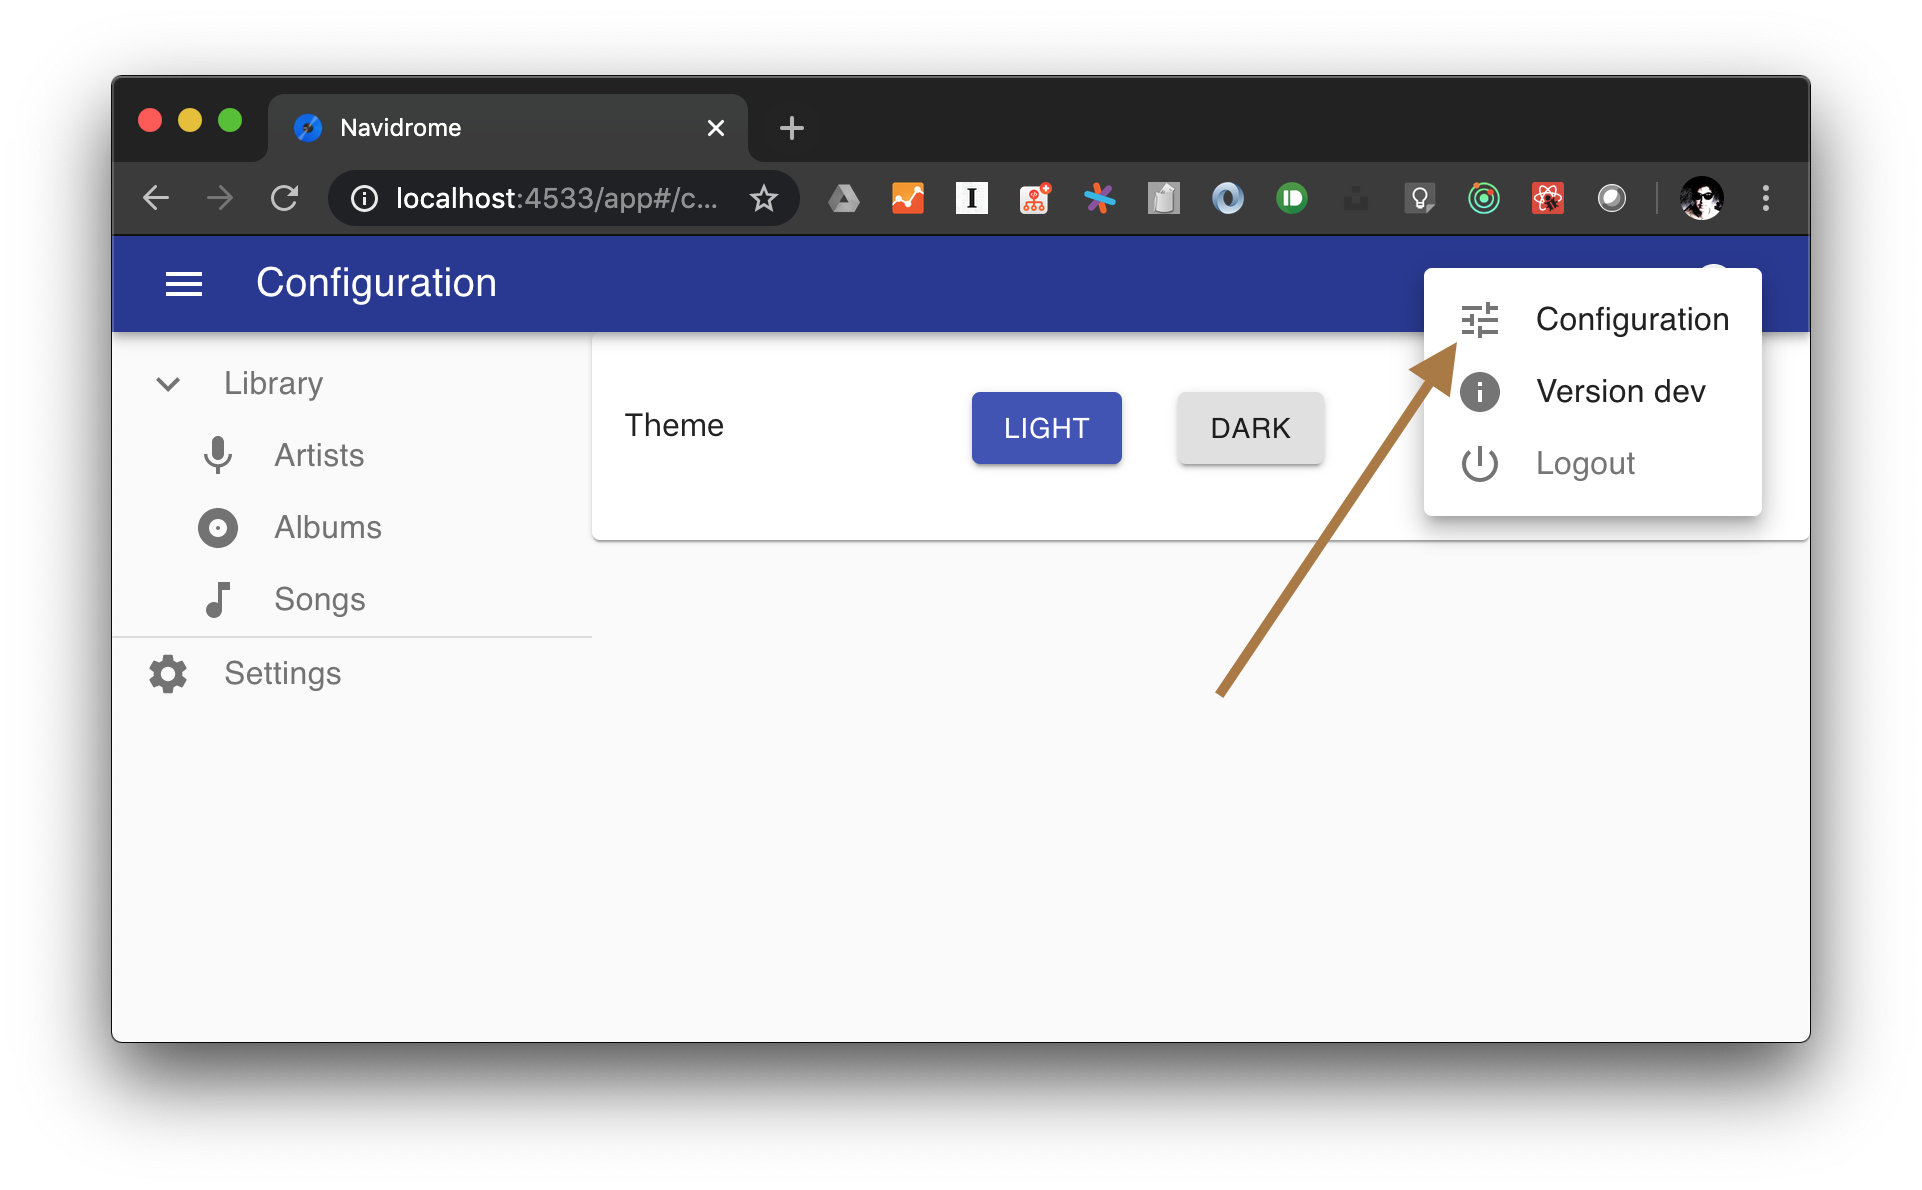Screen dimensions: 1922x1190
Task: Collapse the Library section chevron
Action: pos(168,384)
